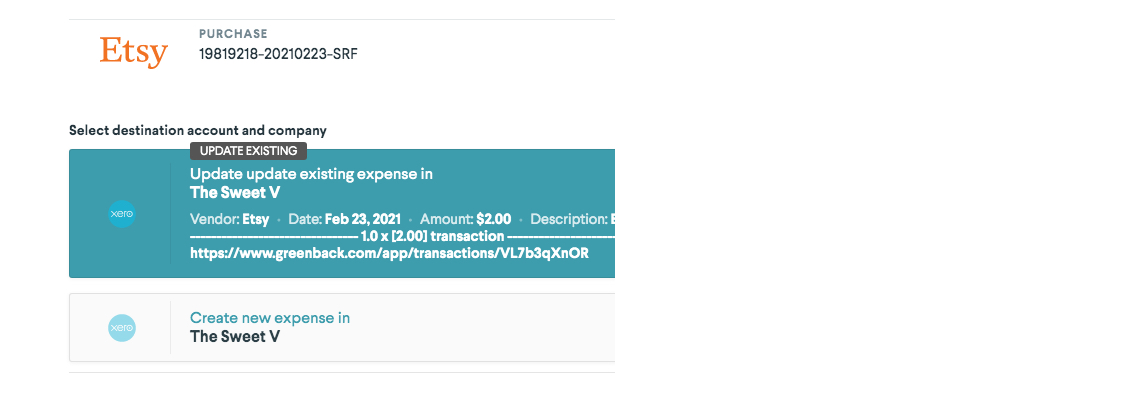Screen dimensions: 1133x400
Task: Click the PURCHASE label above the ID
Action: point(233,34)
